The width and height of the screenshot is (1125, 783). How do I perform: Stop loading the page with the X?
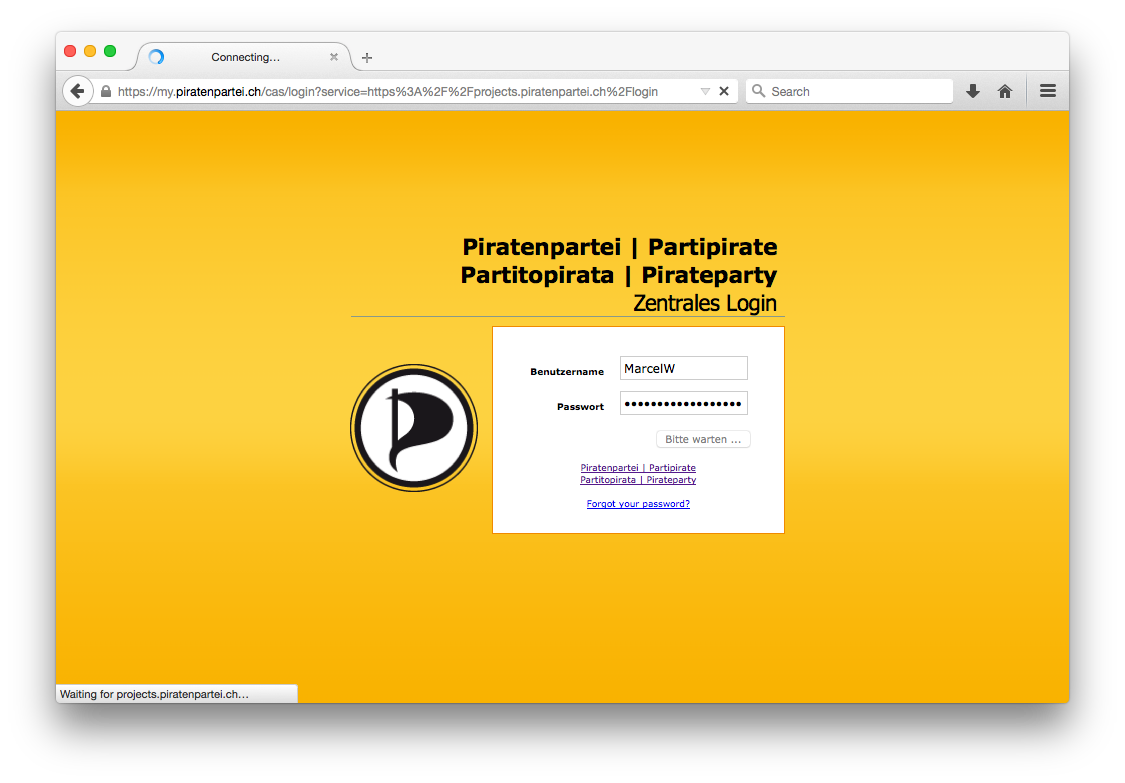tap(724, 91)
